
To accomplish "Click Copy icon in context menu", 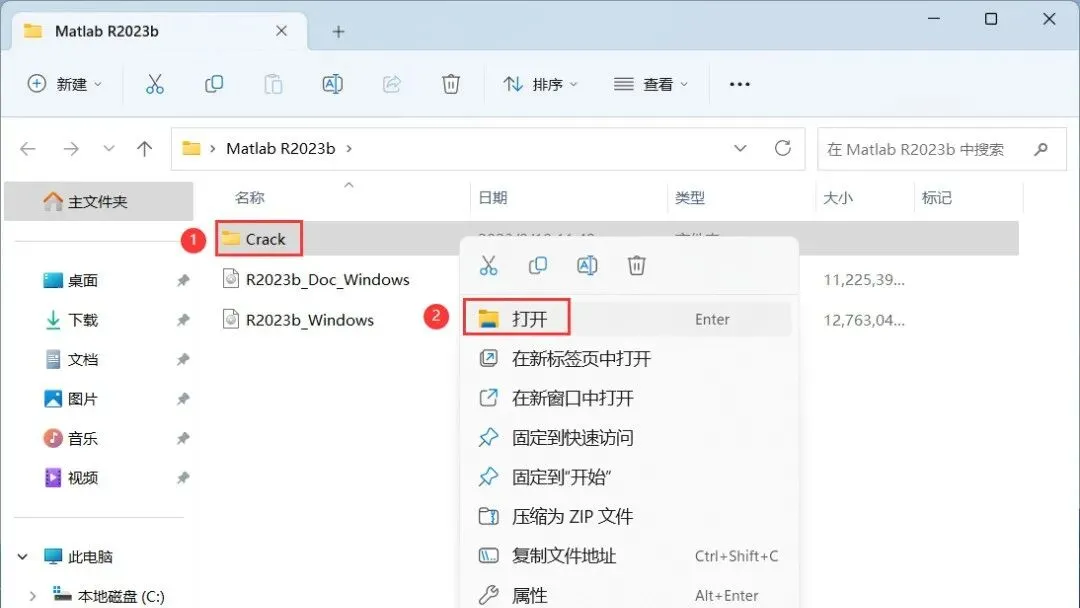I will click(x=538, y=265).
